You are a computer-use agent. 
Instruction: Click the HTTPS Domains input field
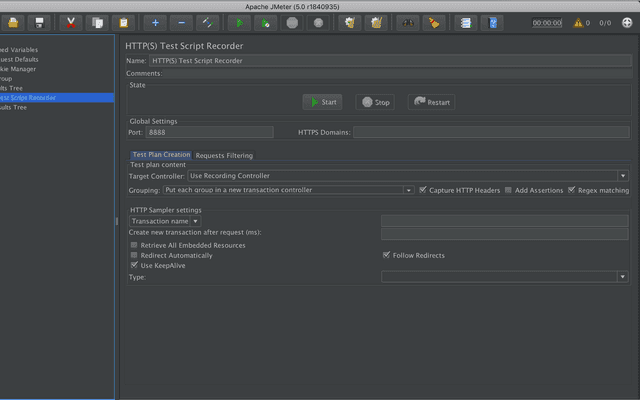pos(491,132)
